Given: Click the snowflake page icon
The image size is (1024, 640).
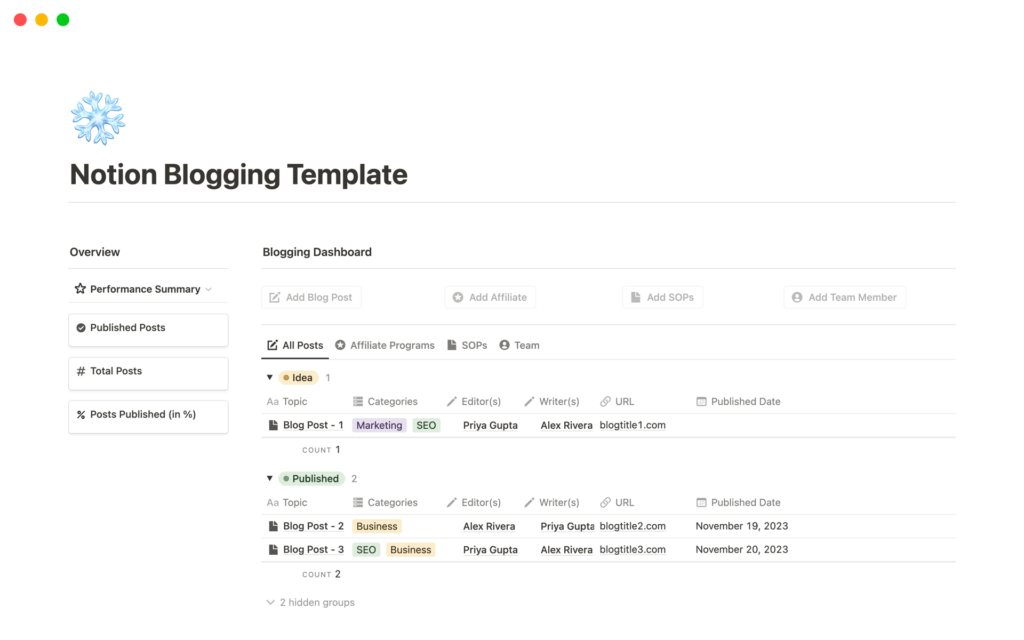Looking at the screenshot, I should 97,117.
